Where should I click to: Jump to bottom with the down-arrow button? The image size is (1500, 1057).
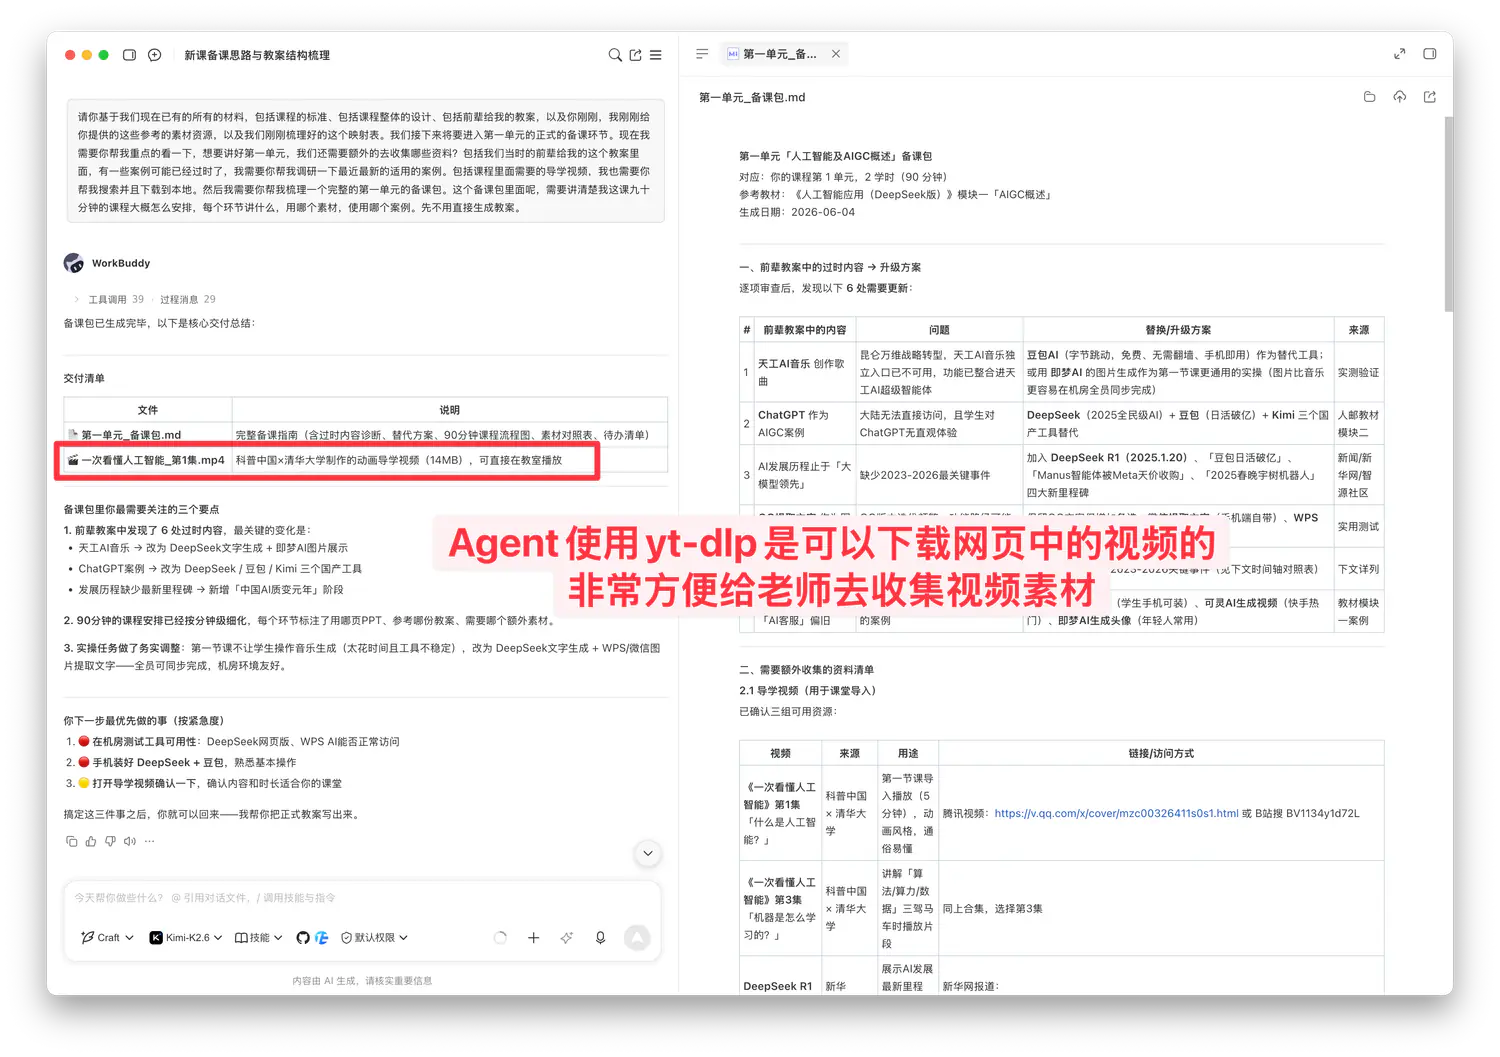(648, 853)
